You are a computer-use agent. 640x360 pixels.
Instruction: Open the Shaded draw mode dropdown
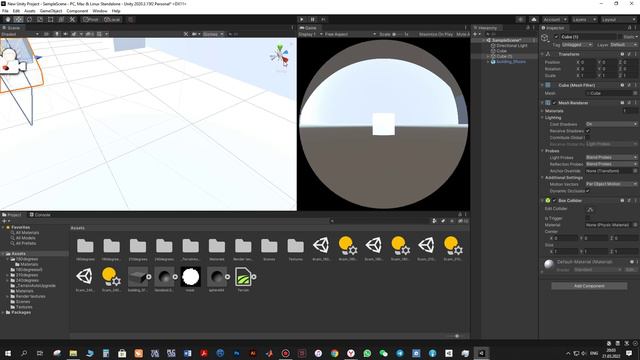coord(20,34)
